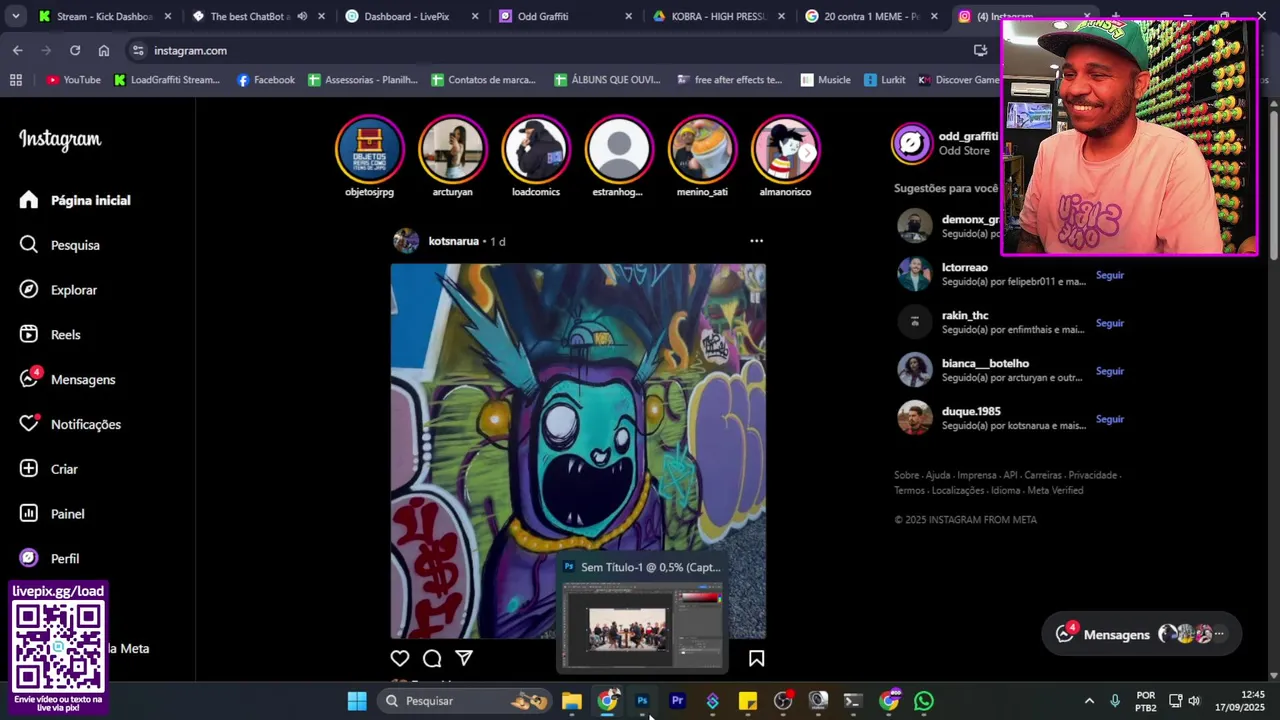Open Meta Verified footer link
This screenshot has height=720, width=1280.
point(1055,490)
